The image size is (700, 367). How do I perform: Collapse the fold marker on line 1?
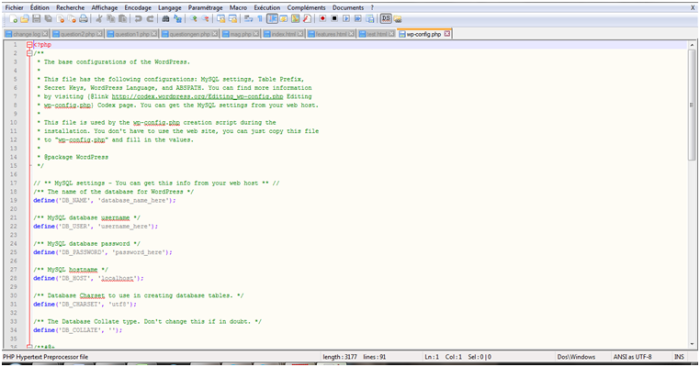[x=29, y=45]
